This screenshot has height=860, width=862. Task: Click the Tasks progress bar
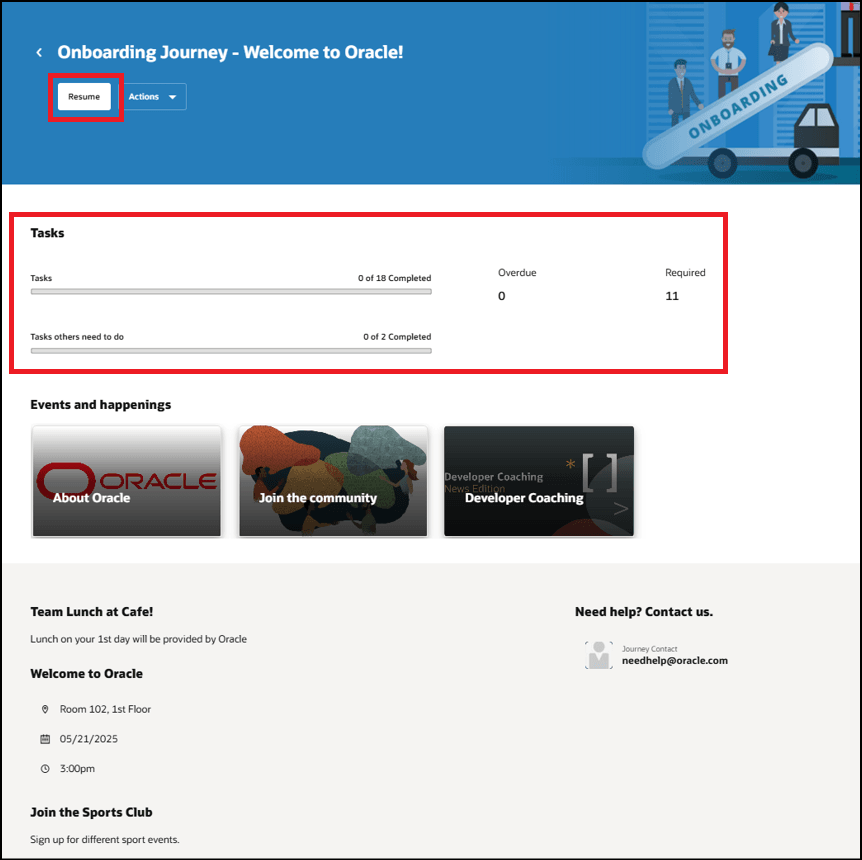[x=231, y=292]
